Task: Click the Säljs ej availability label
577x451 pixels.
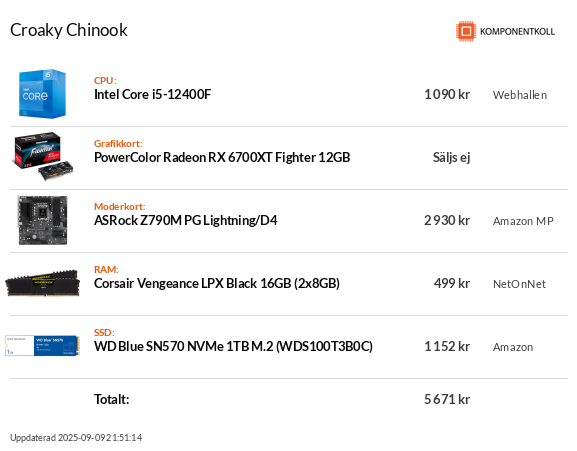Action: pyautogui.click(x=451, y=158)
